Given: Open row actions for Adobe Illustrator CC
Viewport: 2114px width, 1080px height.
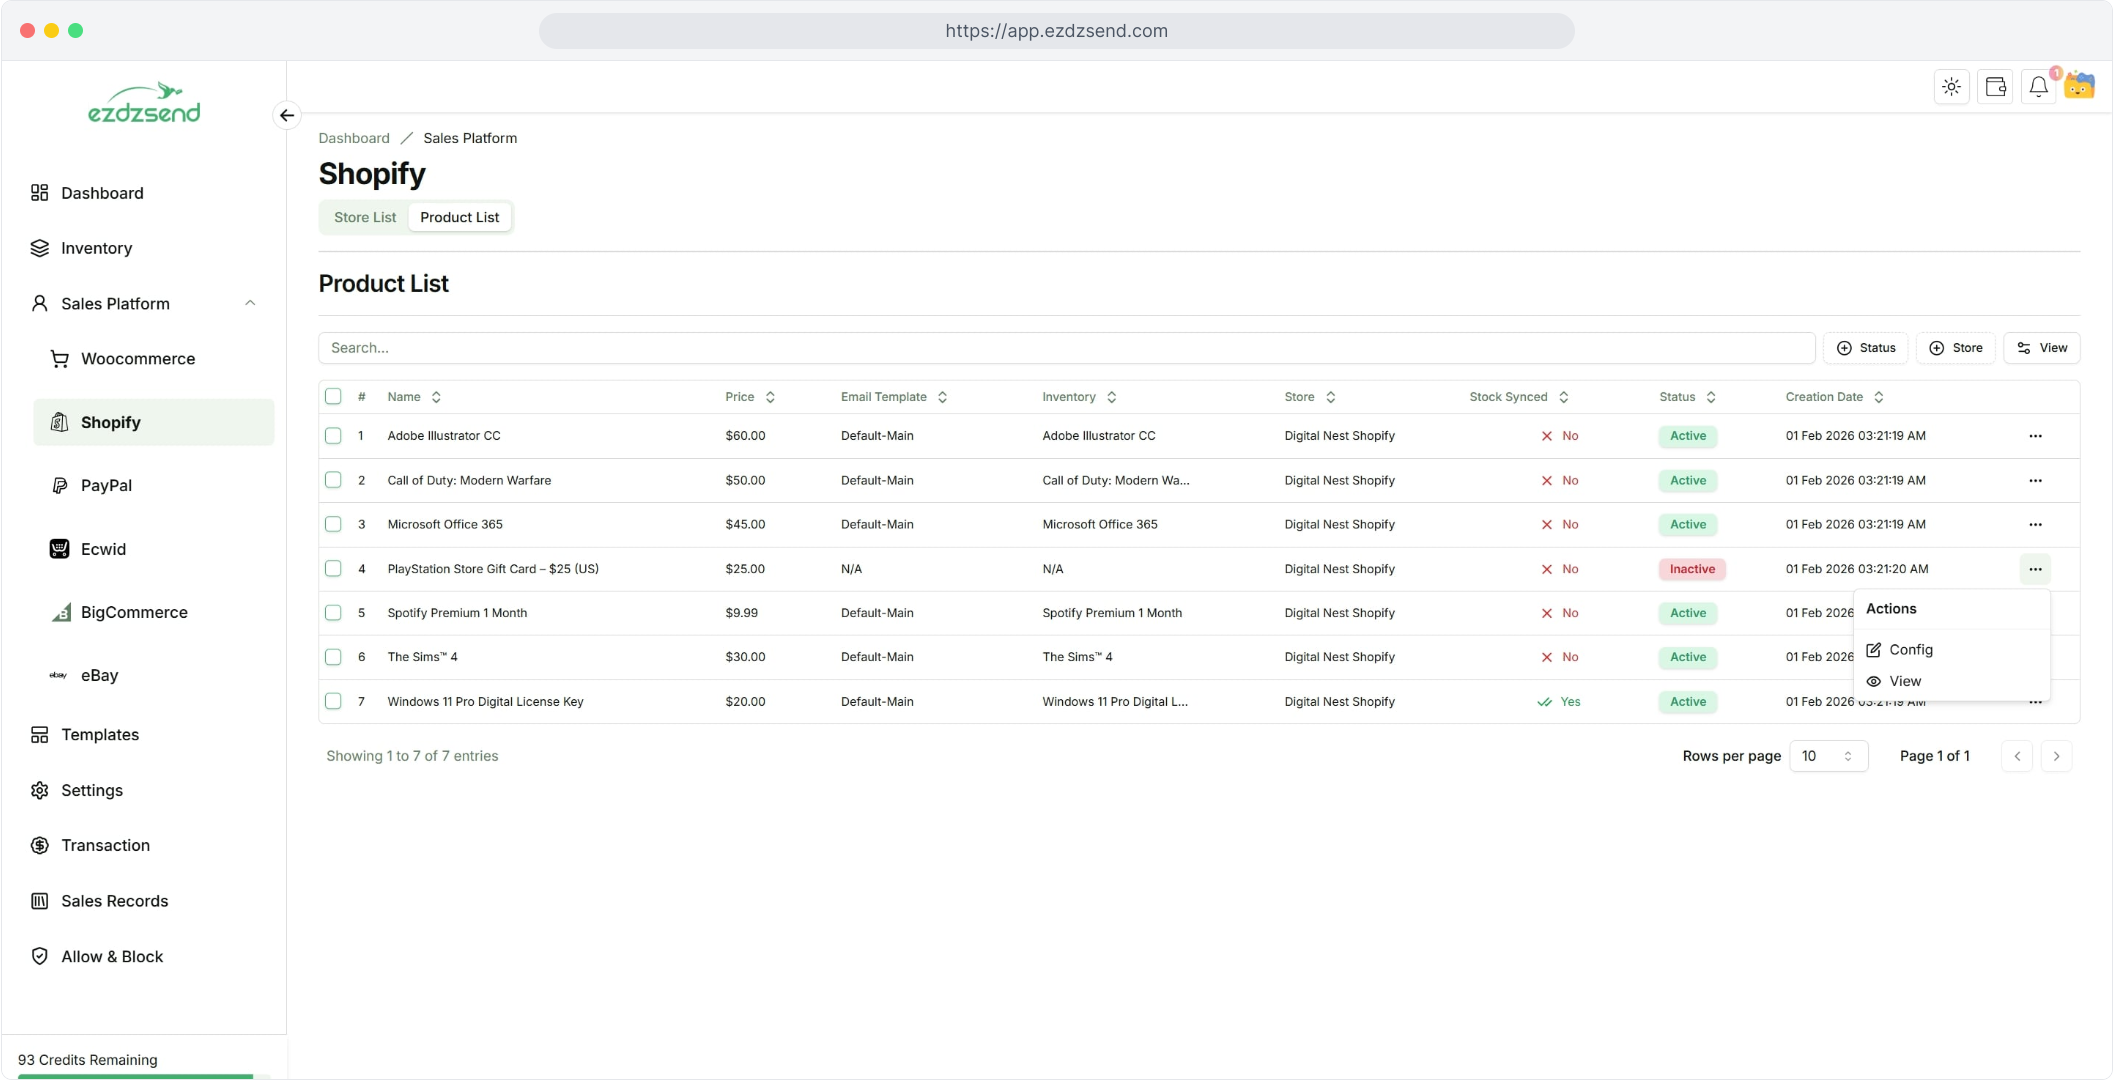Looking at the screenshot, I should [x=2035, y=436].
